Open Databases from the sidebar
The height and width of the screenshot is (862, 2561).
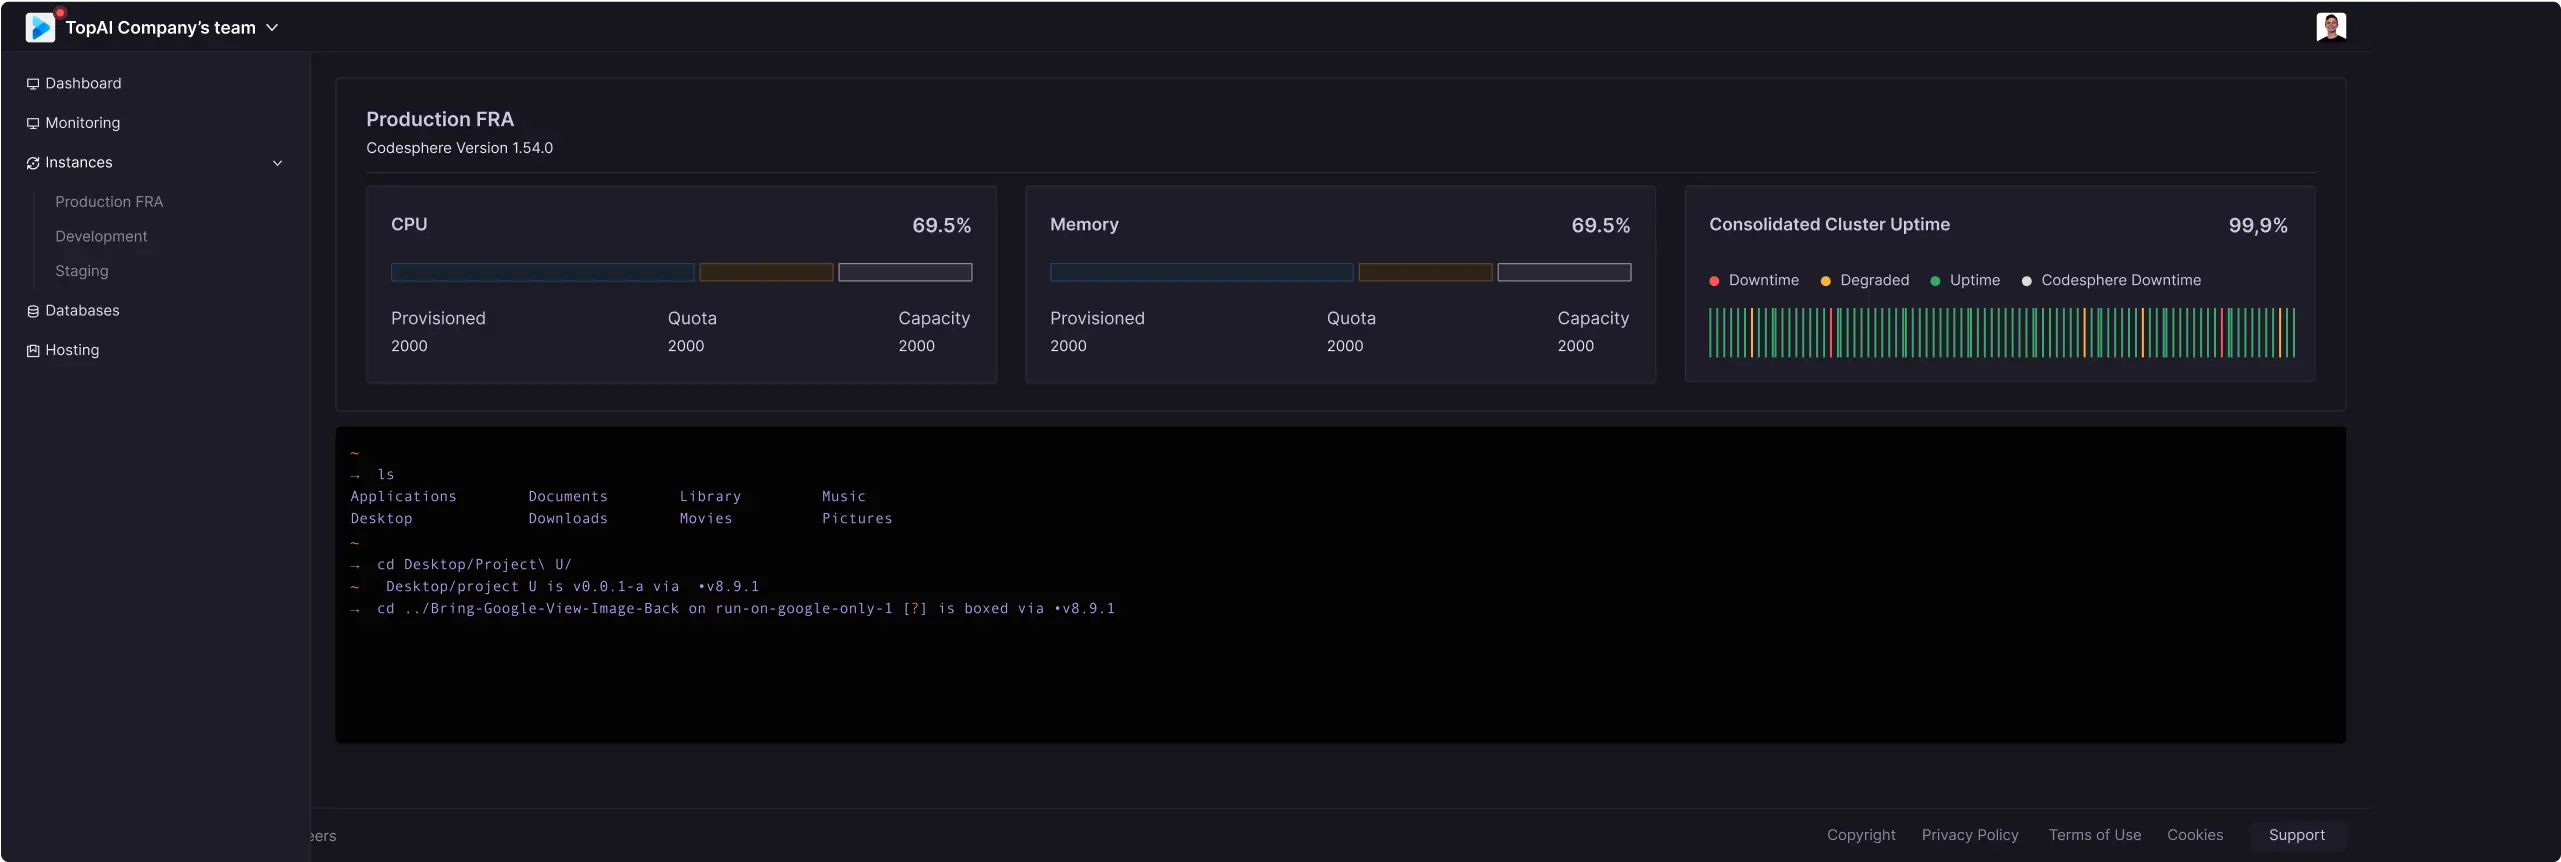coord(82,311)
